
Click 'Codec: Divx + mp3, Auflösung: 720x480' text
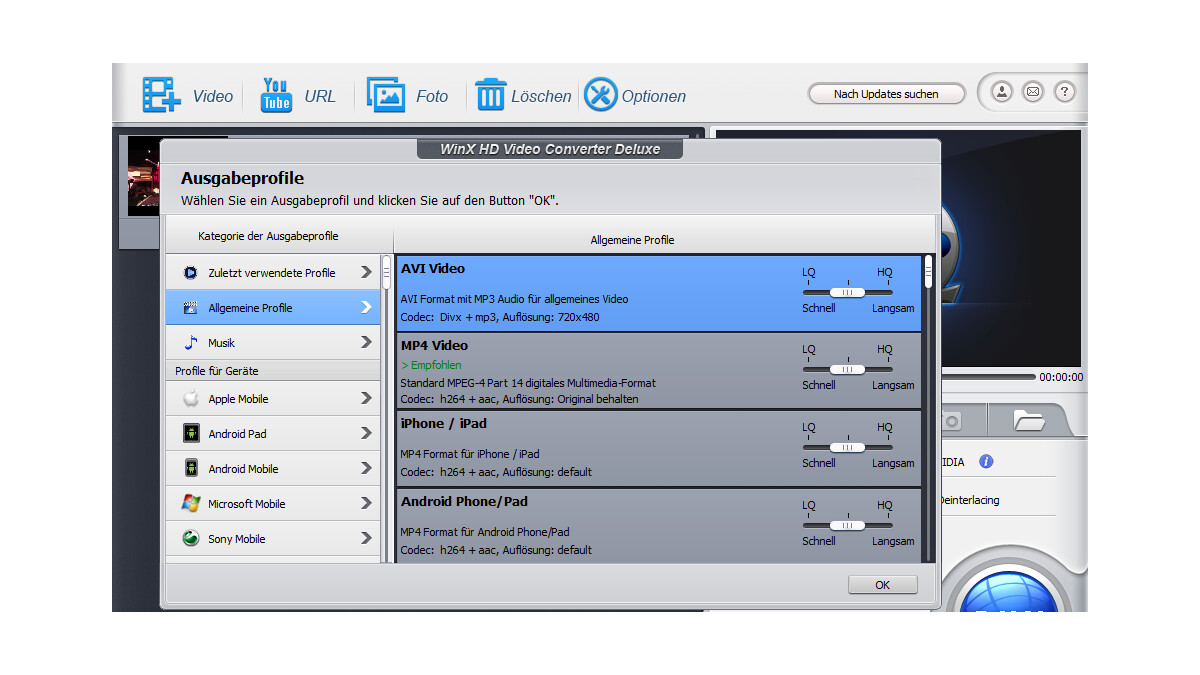coord(500,317)
